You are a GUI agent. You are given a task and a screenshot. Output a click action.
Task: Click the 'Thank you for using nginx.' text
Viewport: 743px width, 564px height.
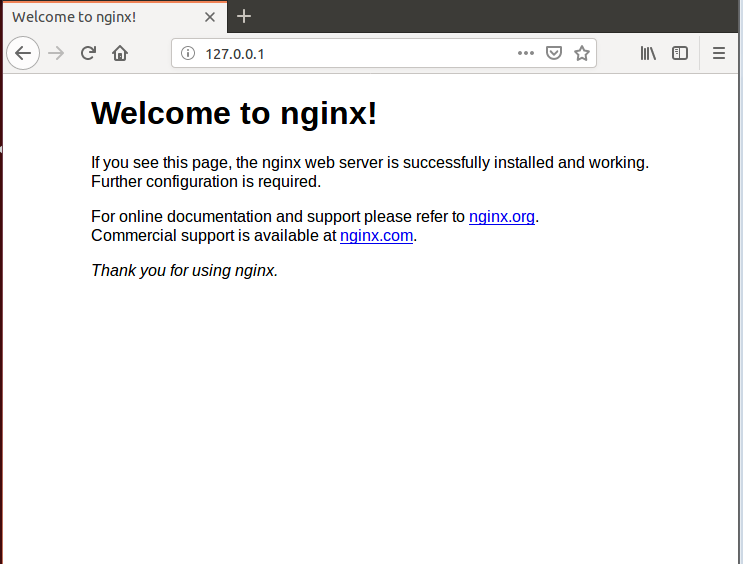(184, 271)
